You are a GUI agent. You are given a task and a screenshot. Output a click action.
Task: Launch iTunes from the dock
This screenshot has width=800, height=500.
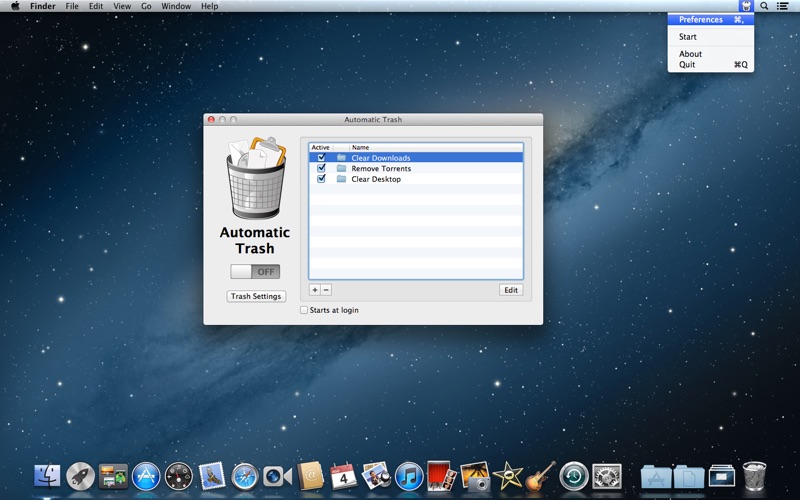[409, 477]
